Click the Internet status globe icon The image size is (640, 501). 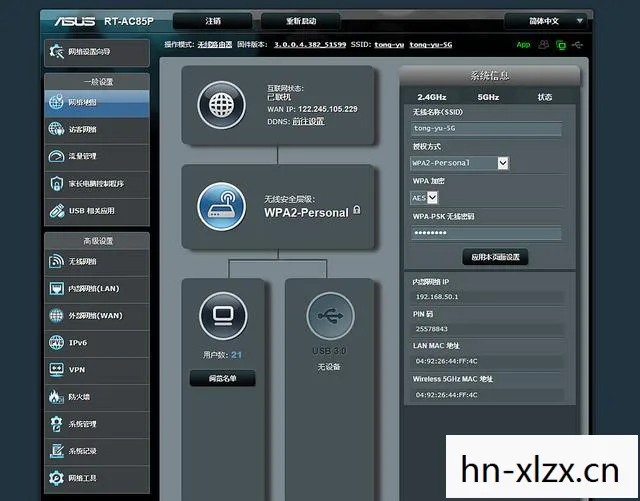pos(222,105)
